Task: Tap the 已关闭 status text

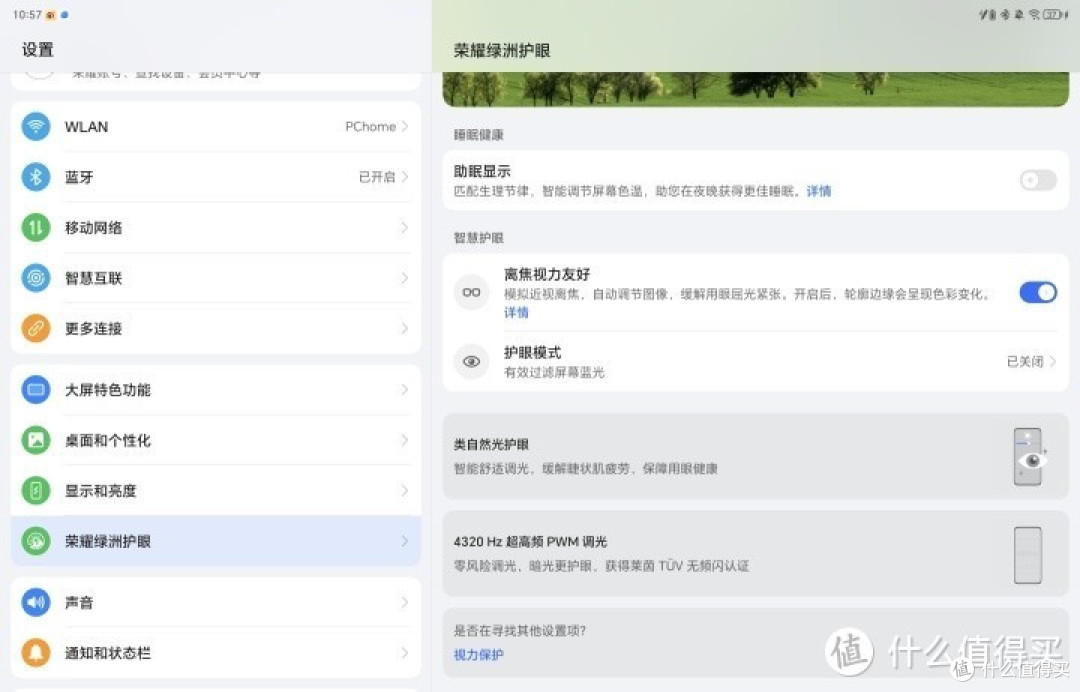Action: tap(1025, 361)
